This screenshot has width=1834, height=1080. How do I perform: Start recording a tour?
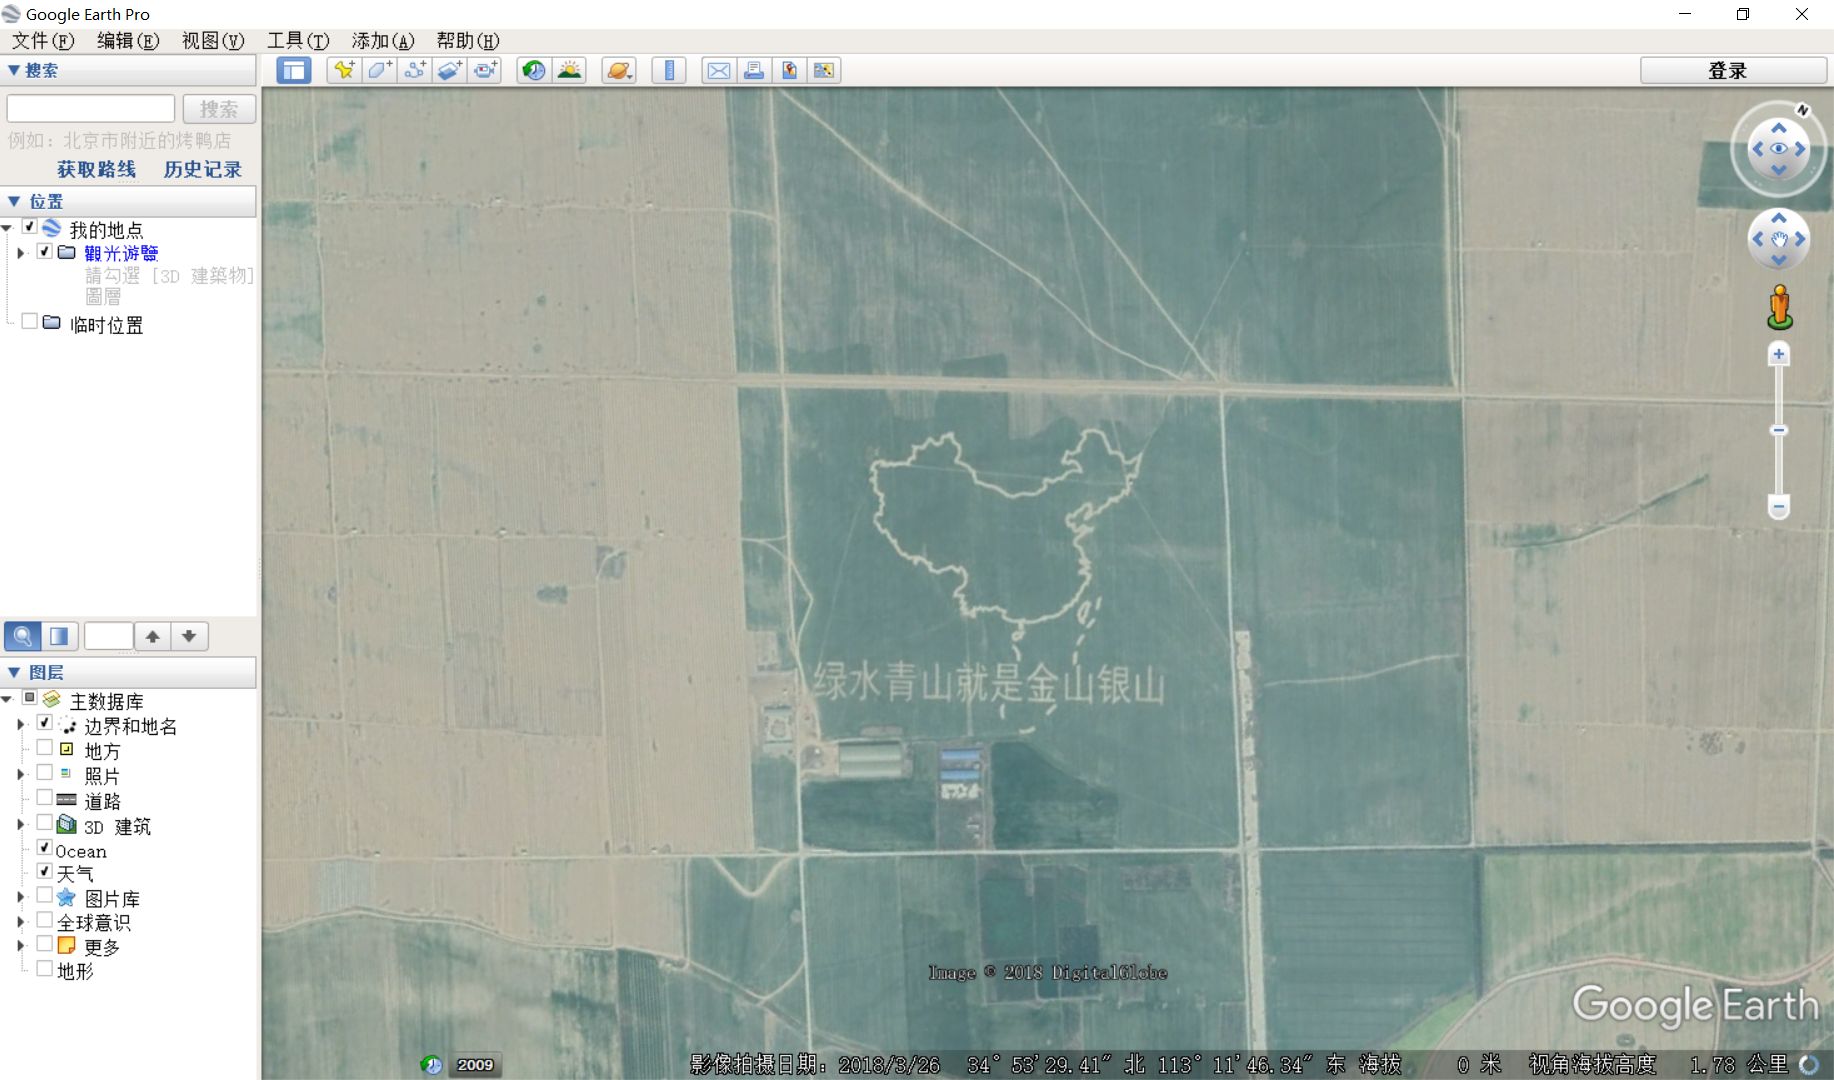(485, 70)
